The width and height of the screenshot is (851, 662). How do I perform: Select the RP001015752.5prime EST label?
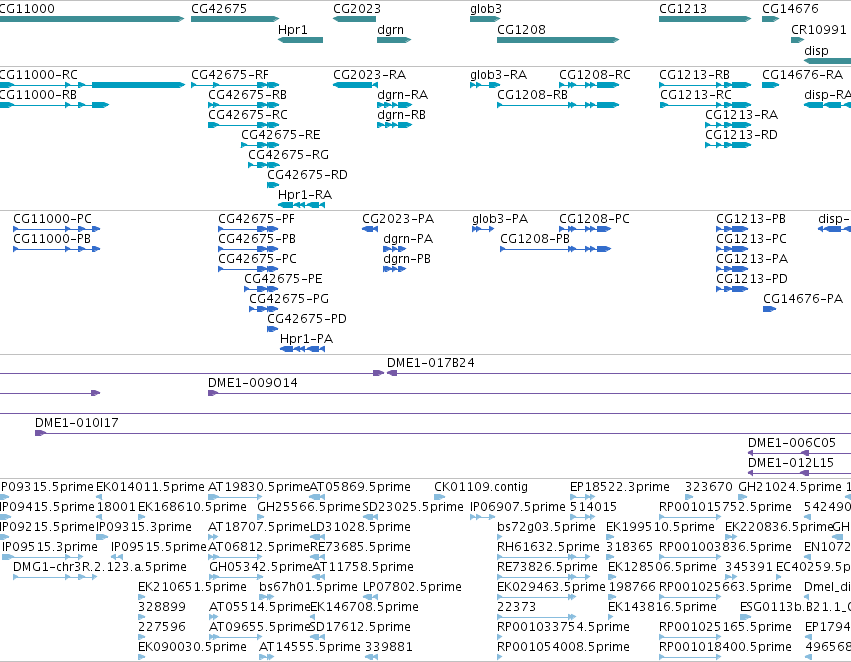[x=725, y=507]
